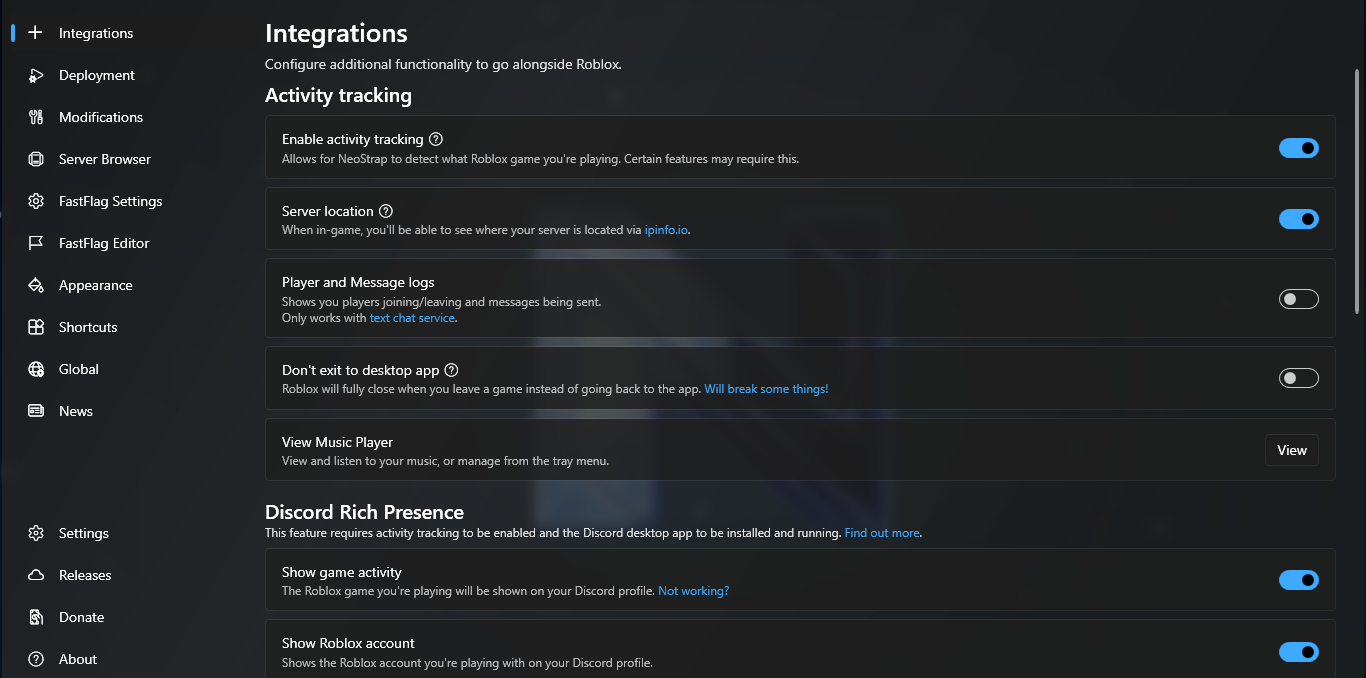Click the help icon beside Server location
Viewport: 1366px width, 678px height.
coord(386,211)
